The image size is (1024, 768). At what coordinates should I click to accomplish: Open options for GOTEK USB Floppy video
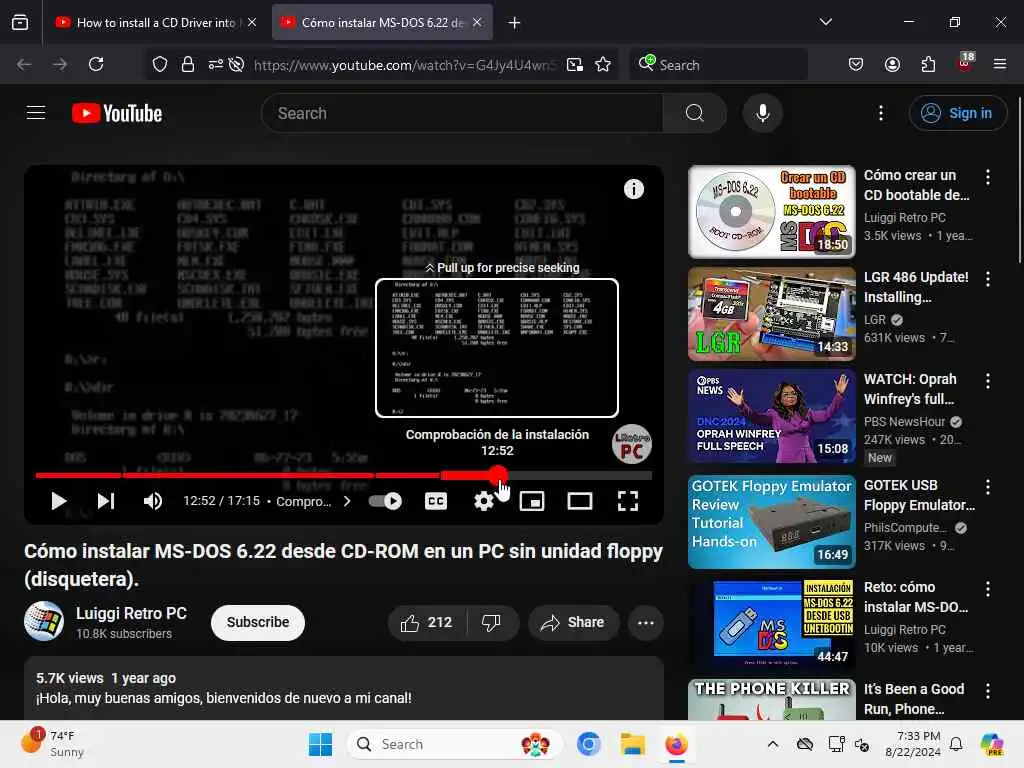point(987,487)
